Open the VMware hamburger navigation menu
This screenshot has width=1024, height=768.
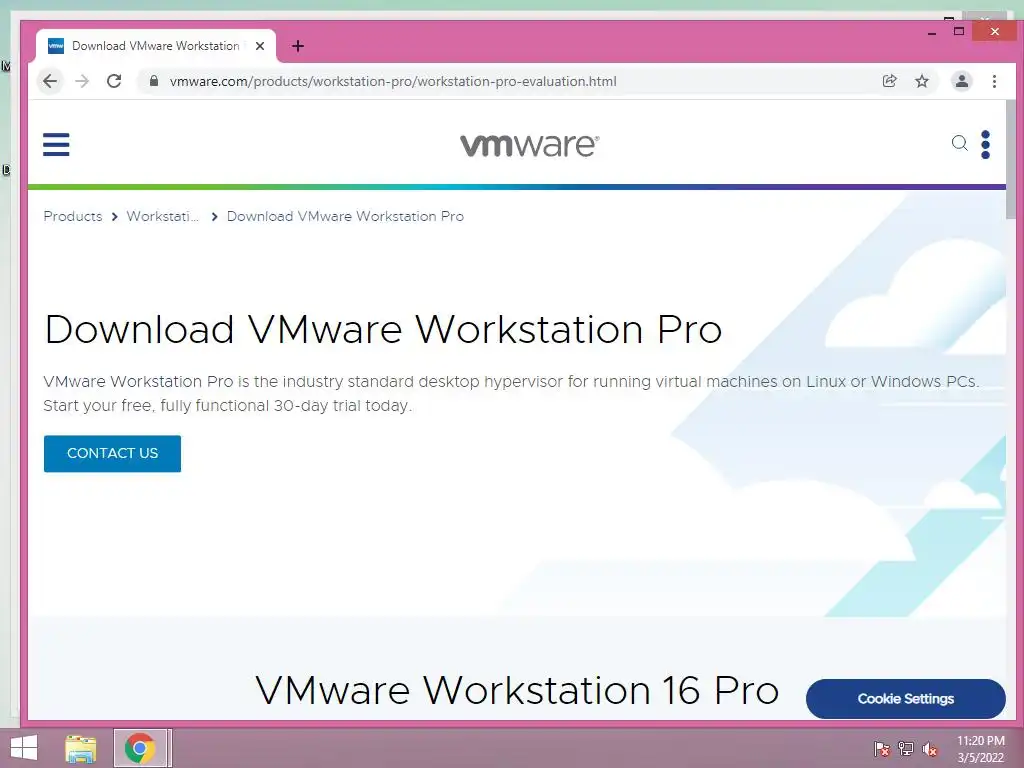point(56,144)
